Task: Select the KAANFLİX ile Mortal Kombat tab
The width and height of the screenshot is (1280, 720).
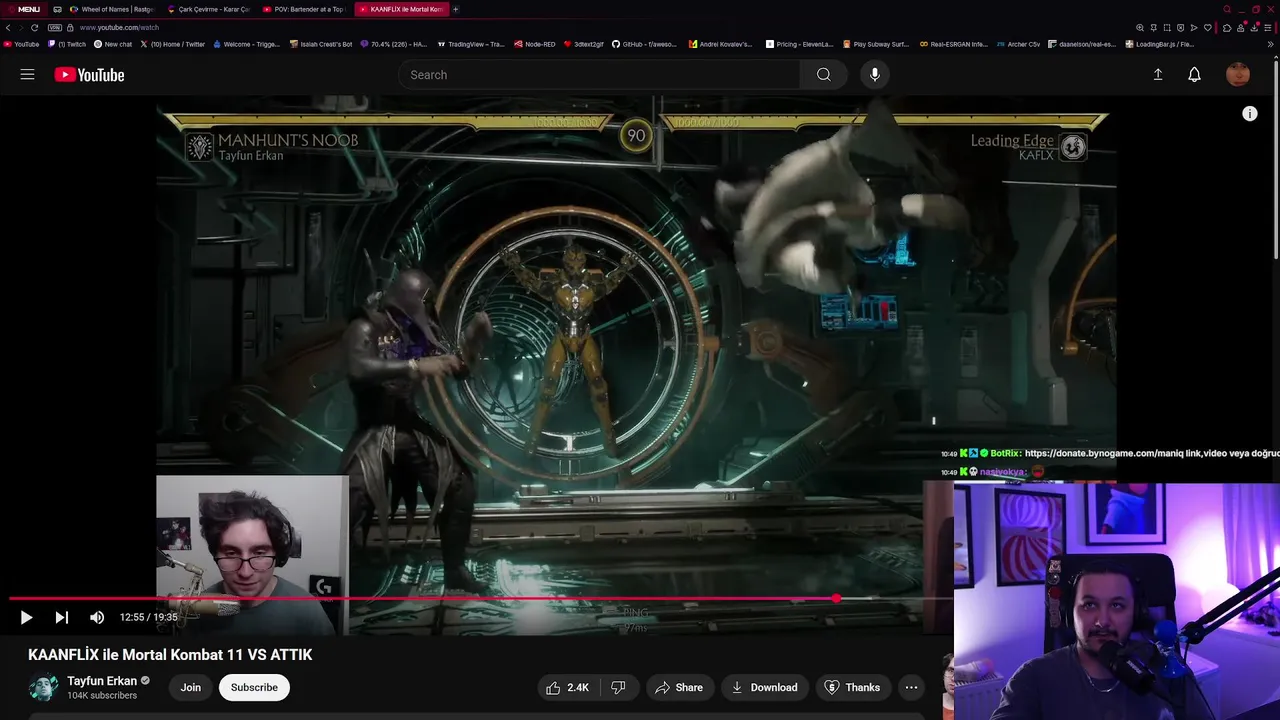Action: (402, 9)
